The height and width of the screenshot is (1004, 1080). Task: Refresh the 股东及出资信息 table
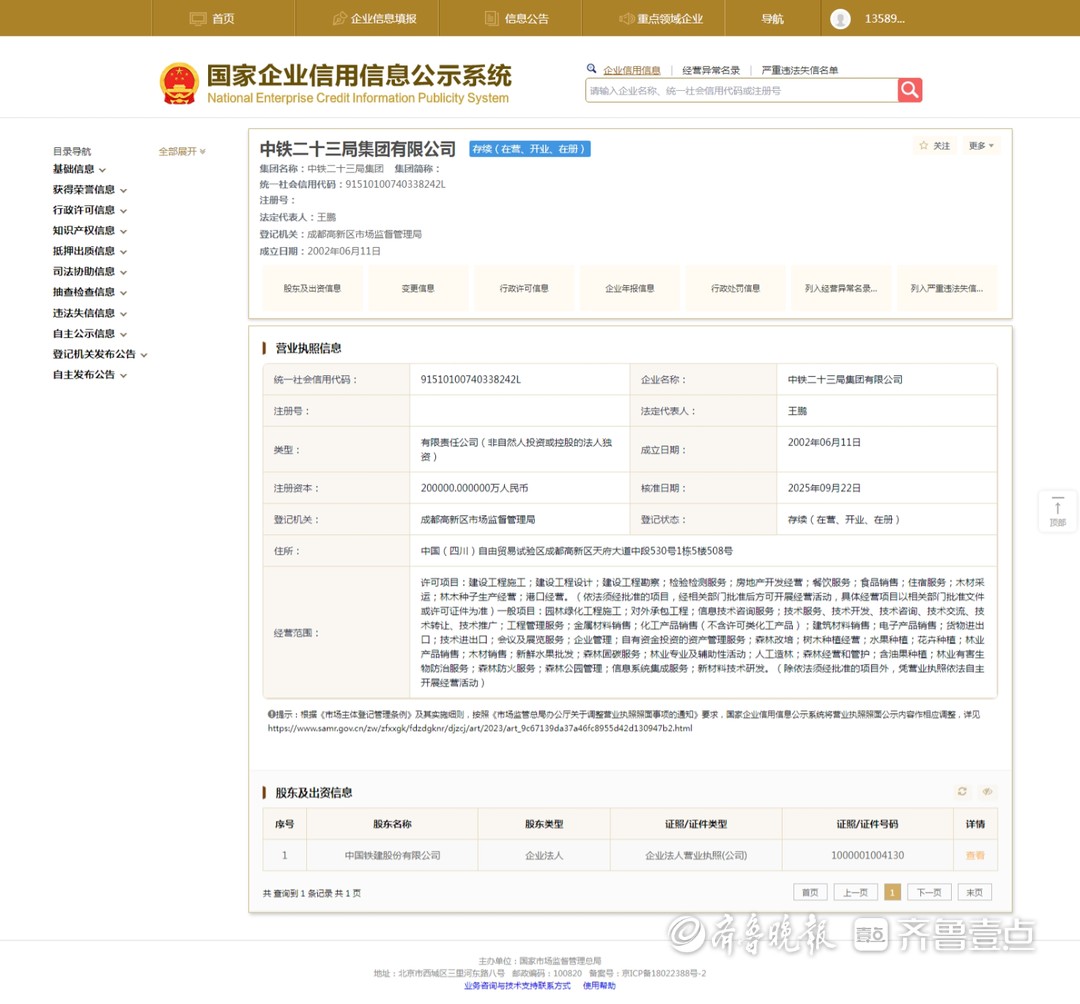point(962,791)
